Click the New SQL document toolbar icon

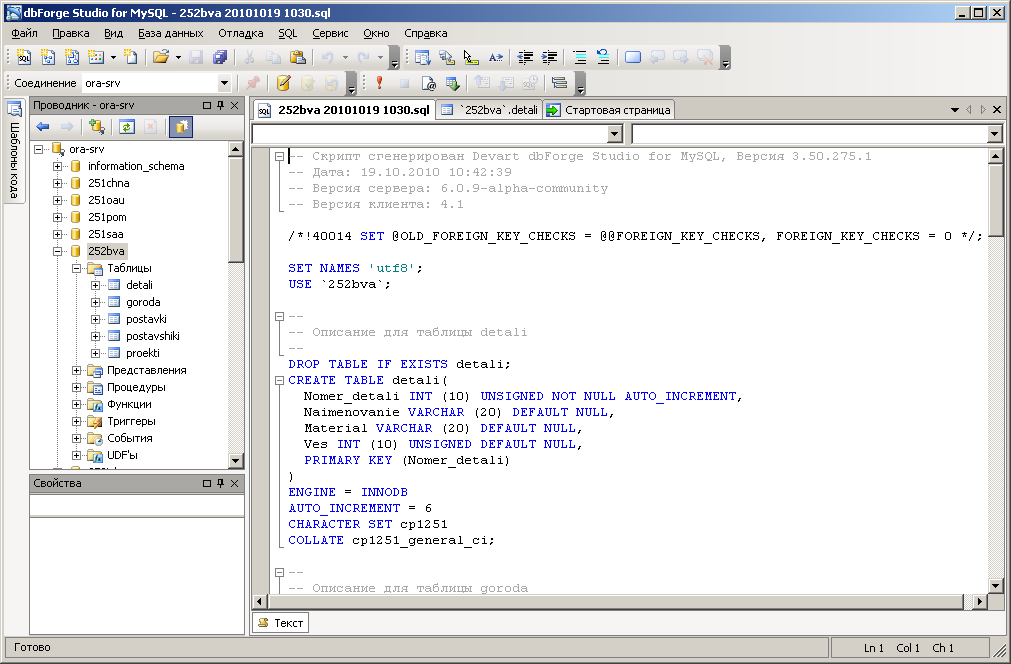point(24,58)
